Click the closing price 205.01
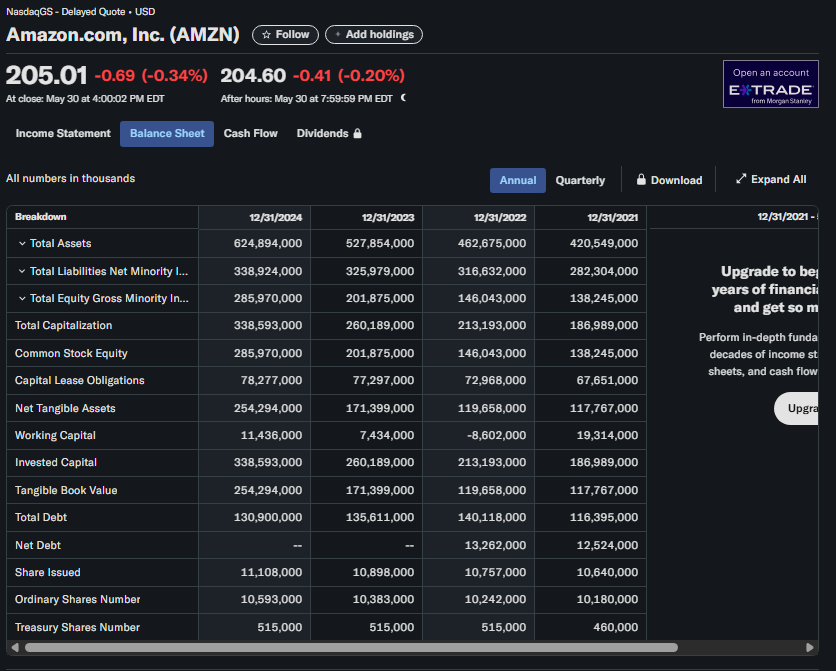The image size is (836, 671). point(46,75)
